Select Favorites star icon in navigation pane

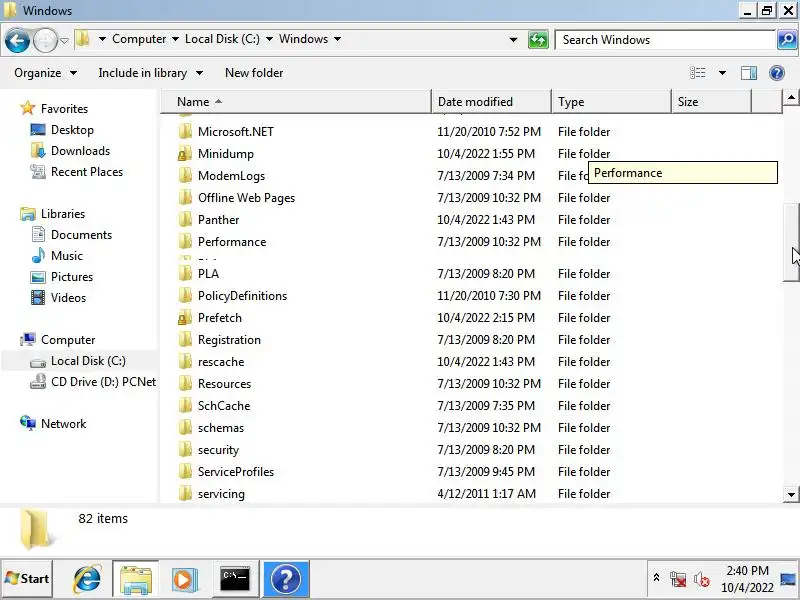point(28,108)
